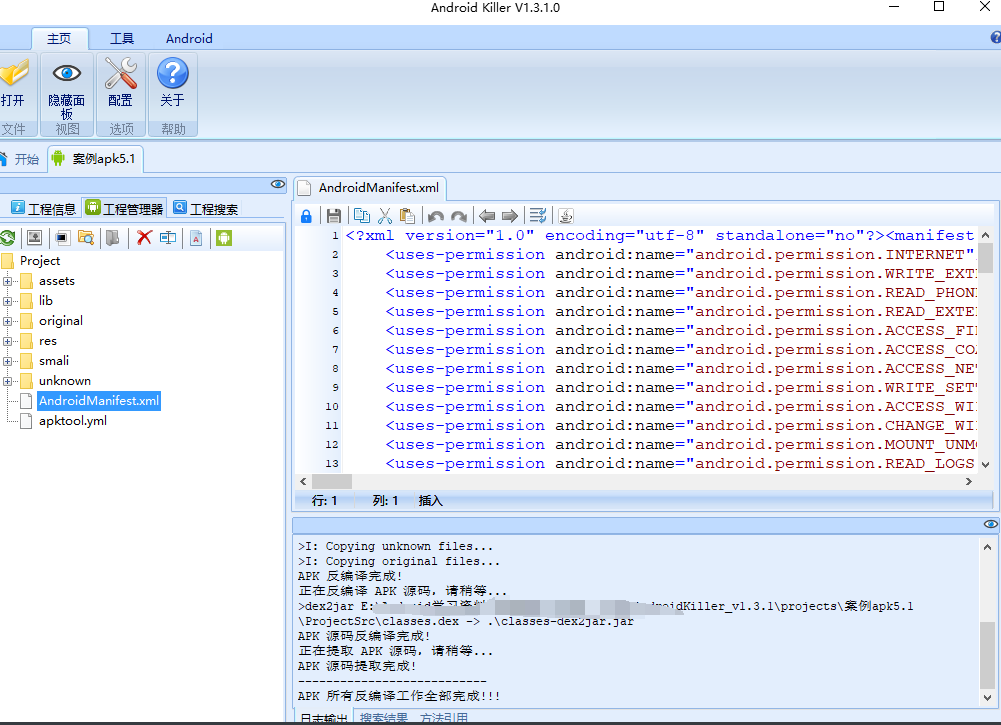1001x725 pixels.
Task: Click the gray books icon in project toolbar
Action: click(x=113, y=238)
